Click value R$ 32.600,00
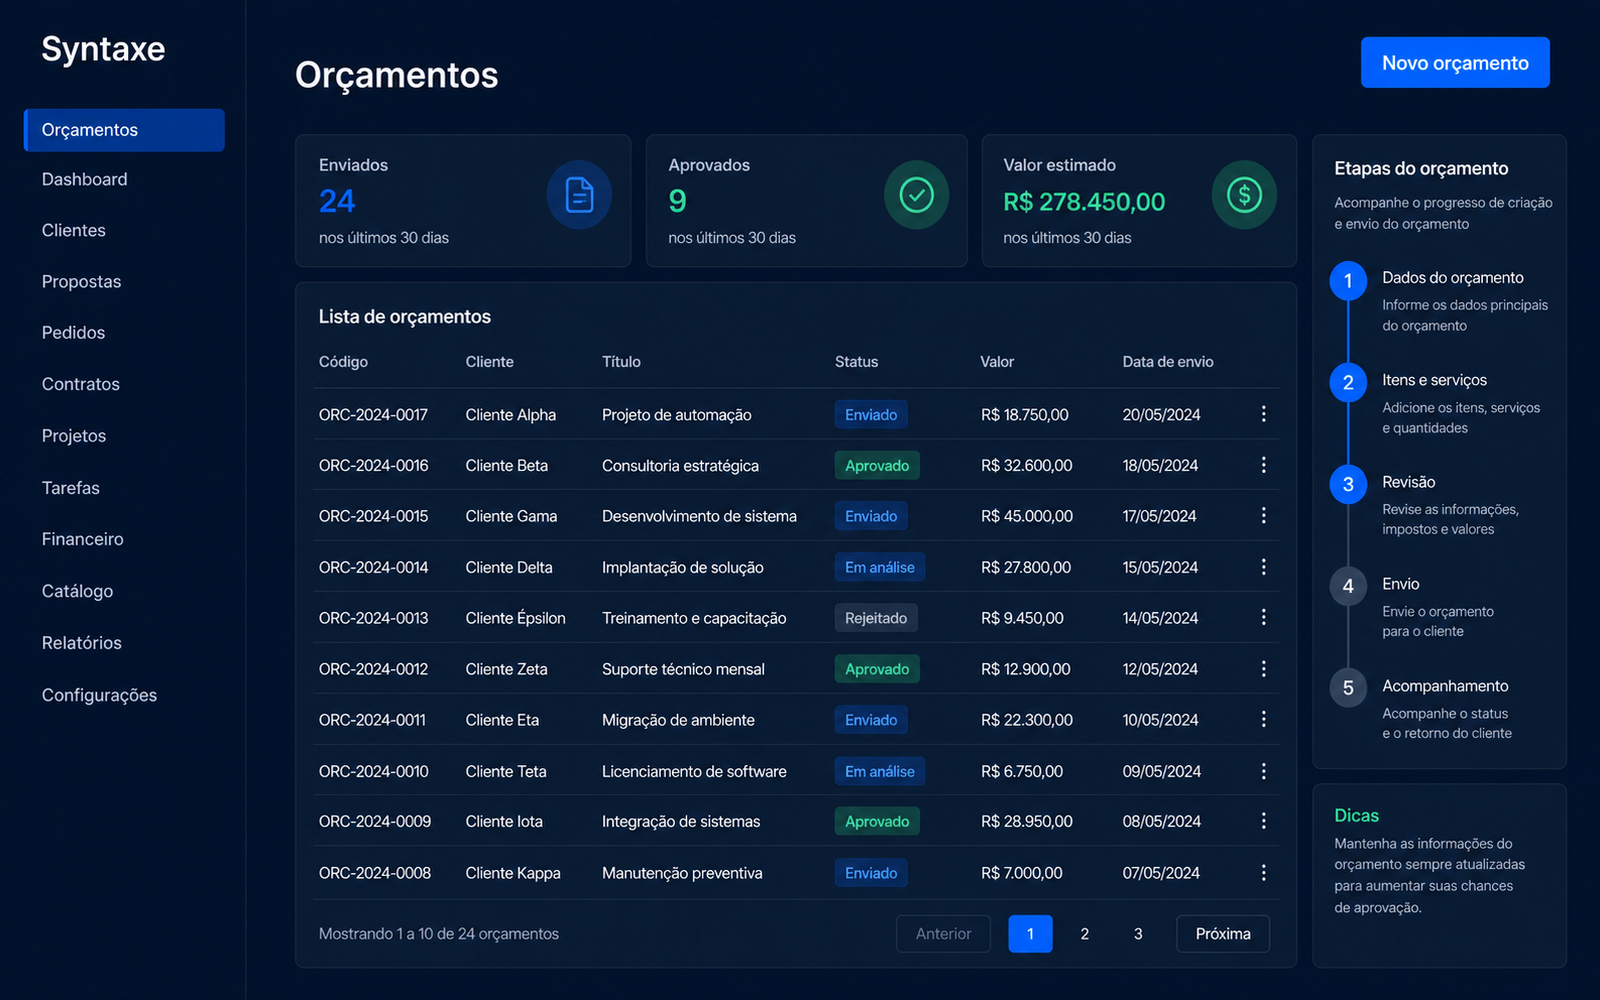1600x1000 pixels. coord(1027,465)
